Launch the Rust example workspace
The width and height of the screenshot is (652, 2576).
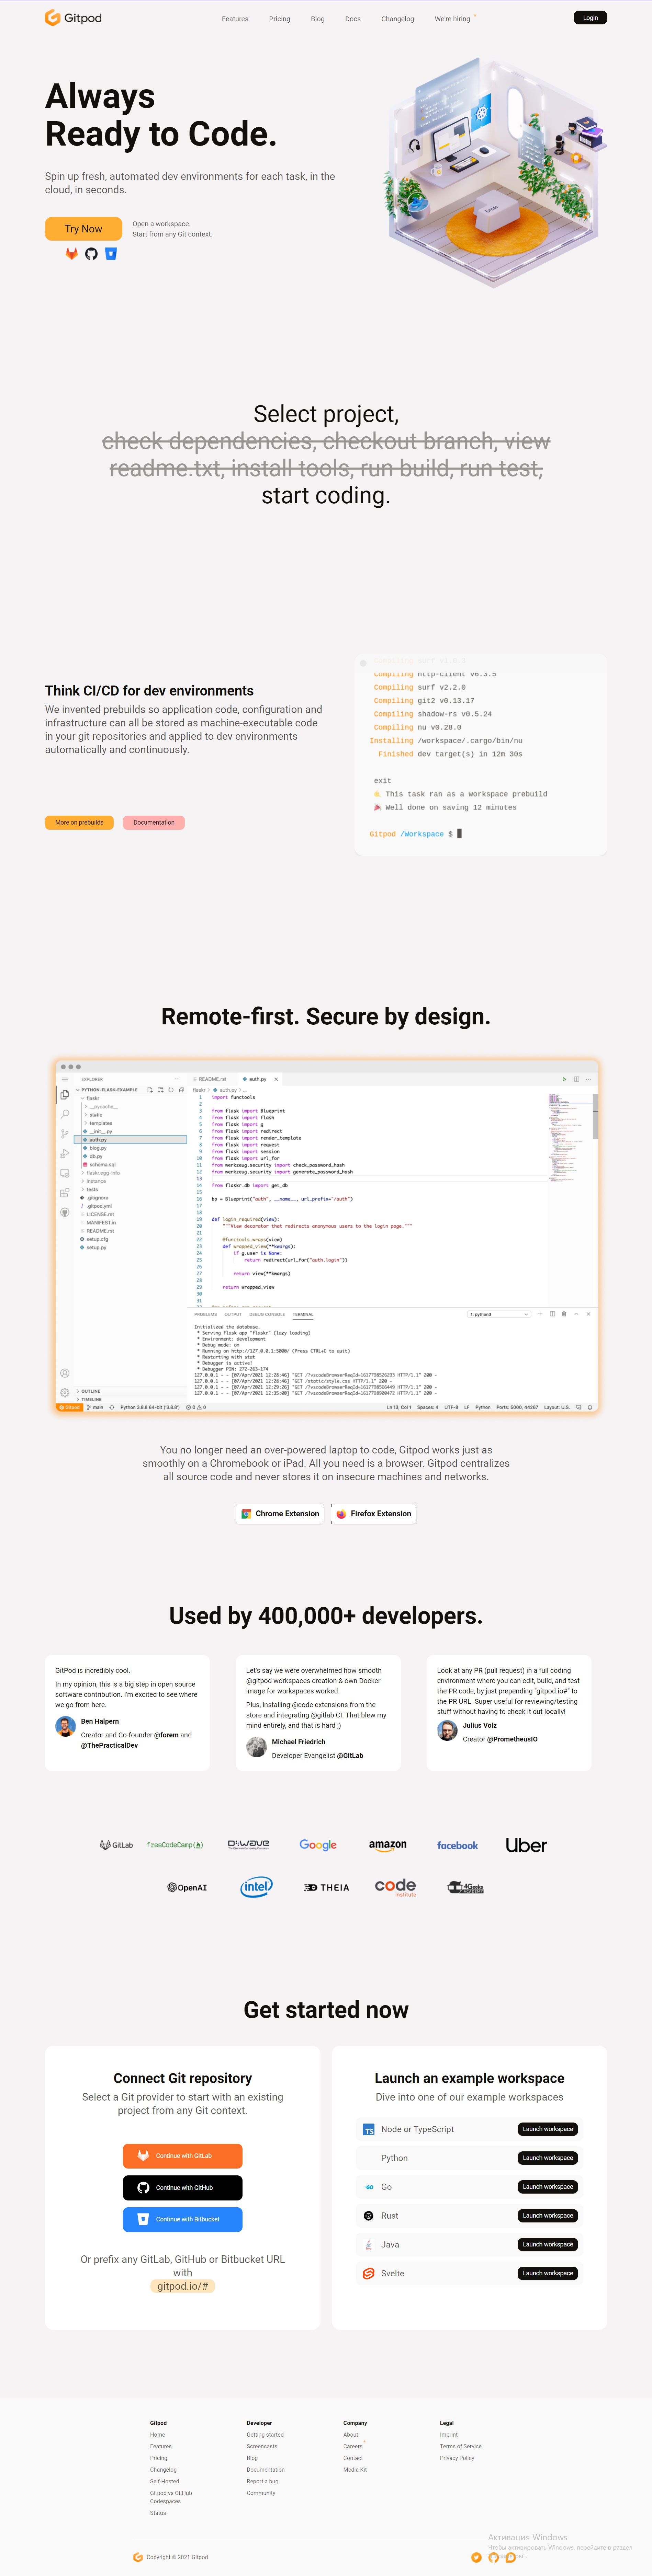click(548, 2216)
